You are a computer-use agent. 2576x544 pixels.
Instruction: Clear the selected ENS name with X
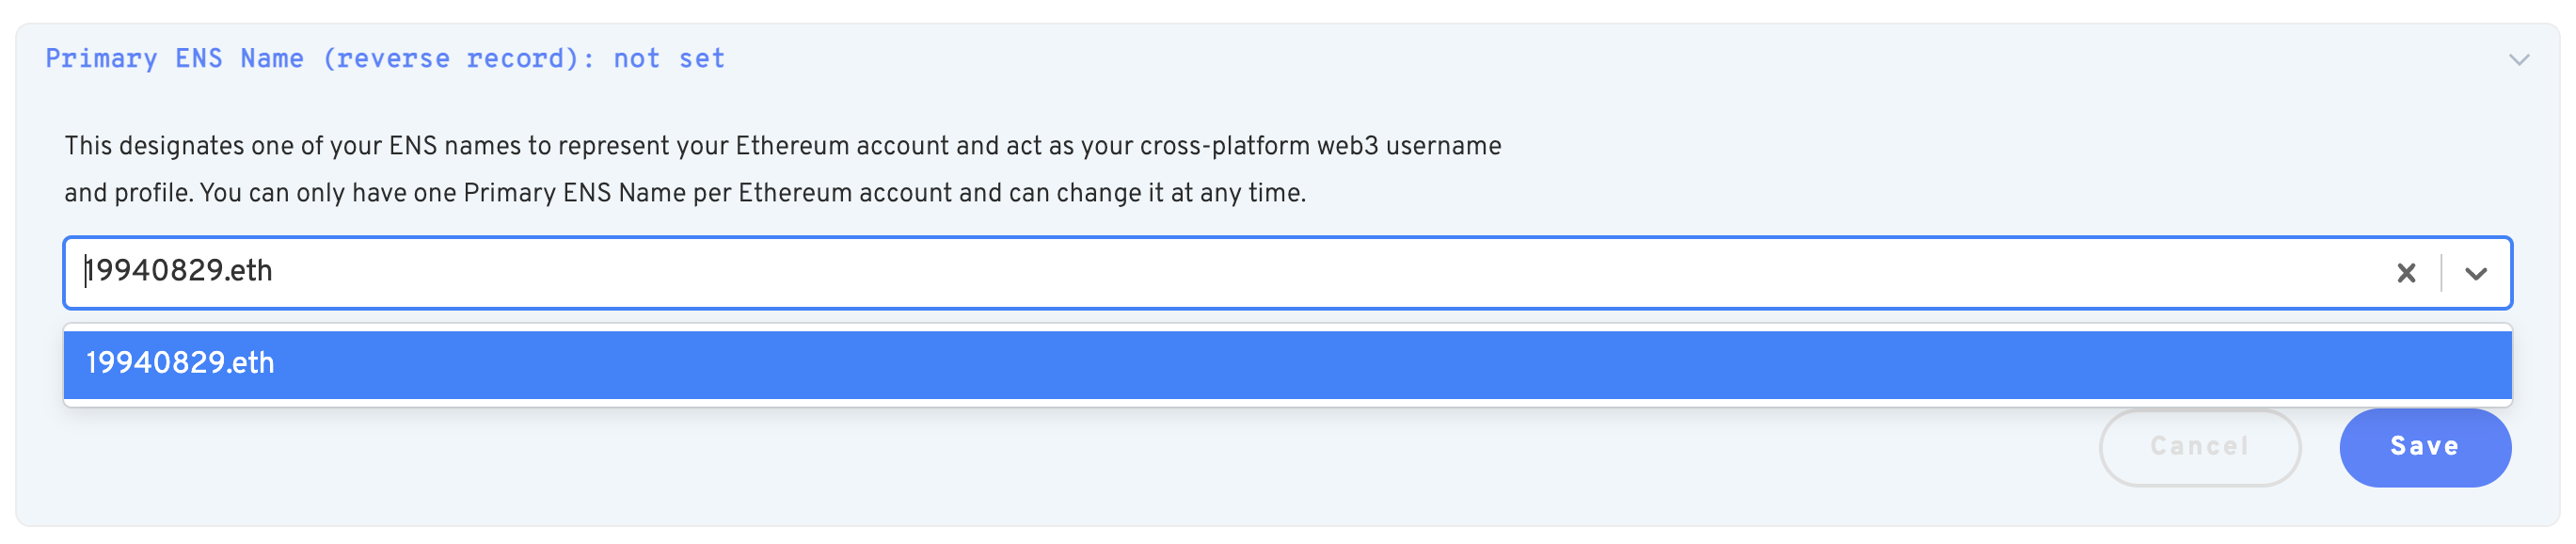pyautogui.click(x=2406, y=273)
